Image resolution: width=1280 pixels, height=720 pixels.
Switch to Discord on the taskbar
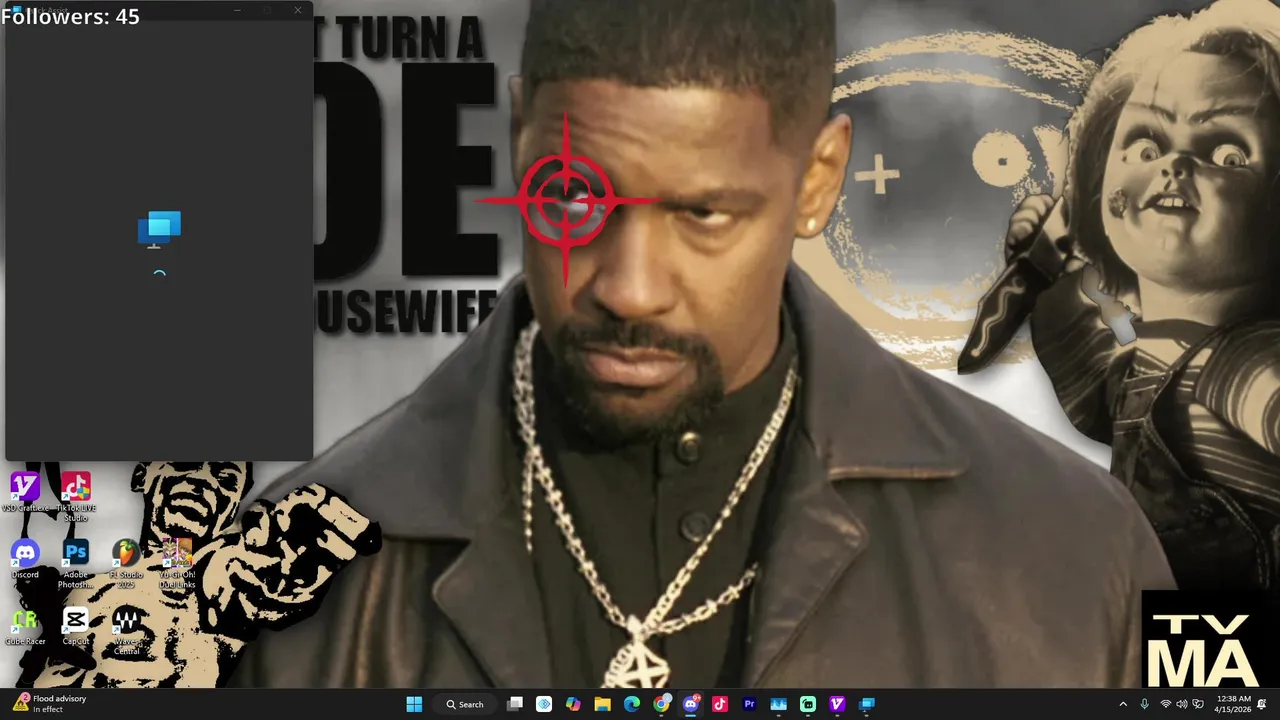(x=690, y=704)
